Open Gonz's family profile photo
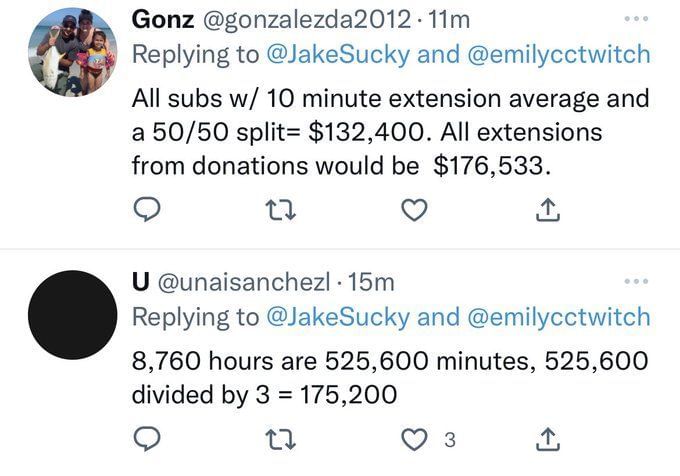Image resolution: width=680 pixels, height=476 pixels. point(71,52)
